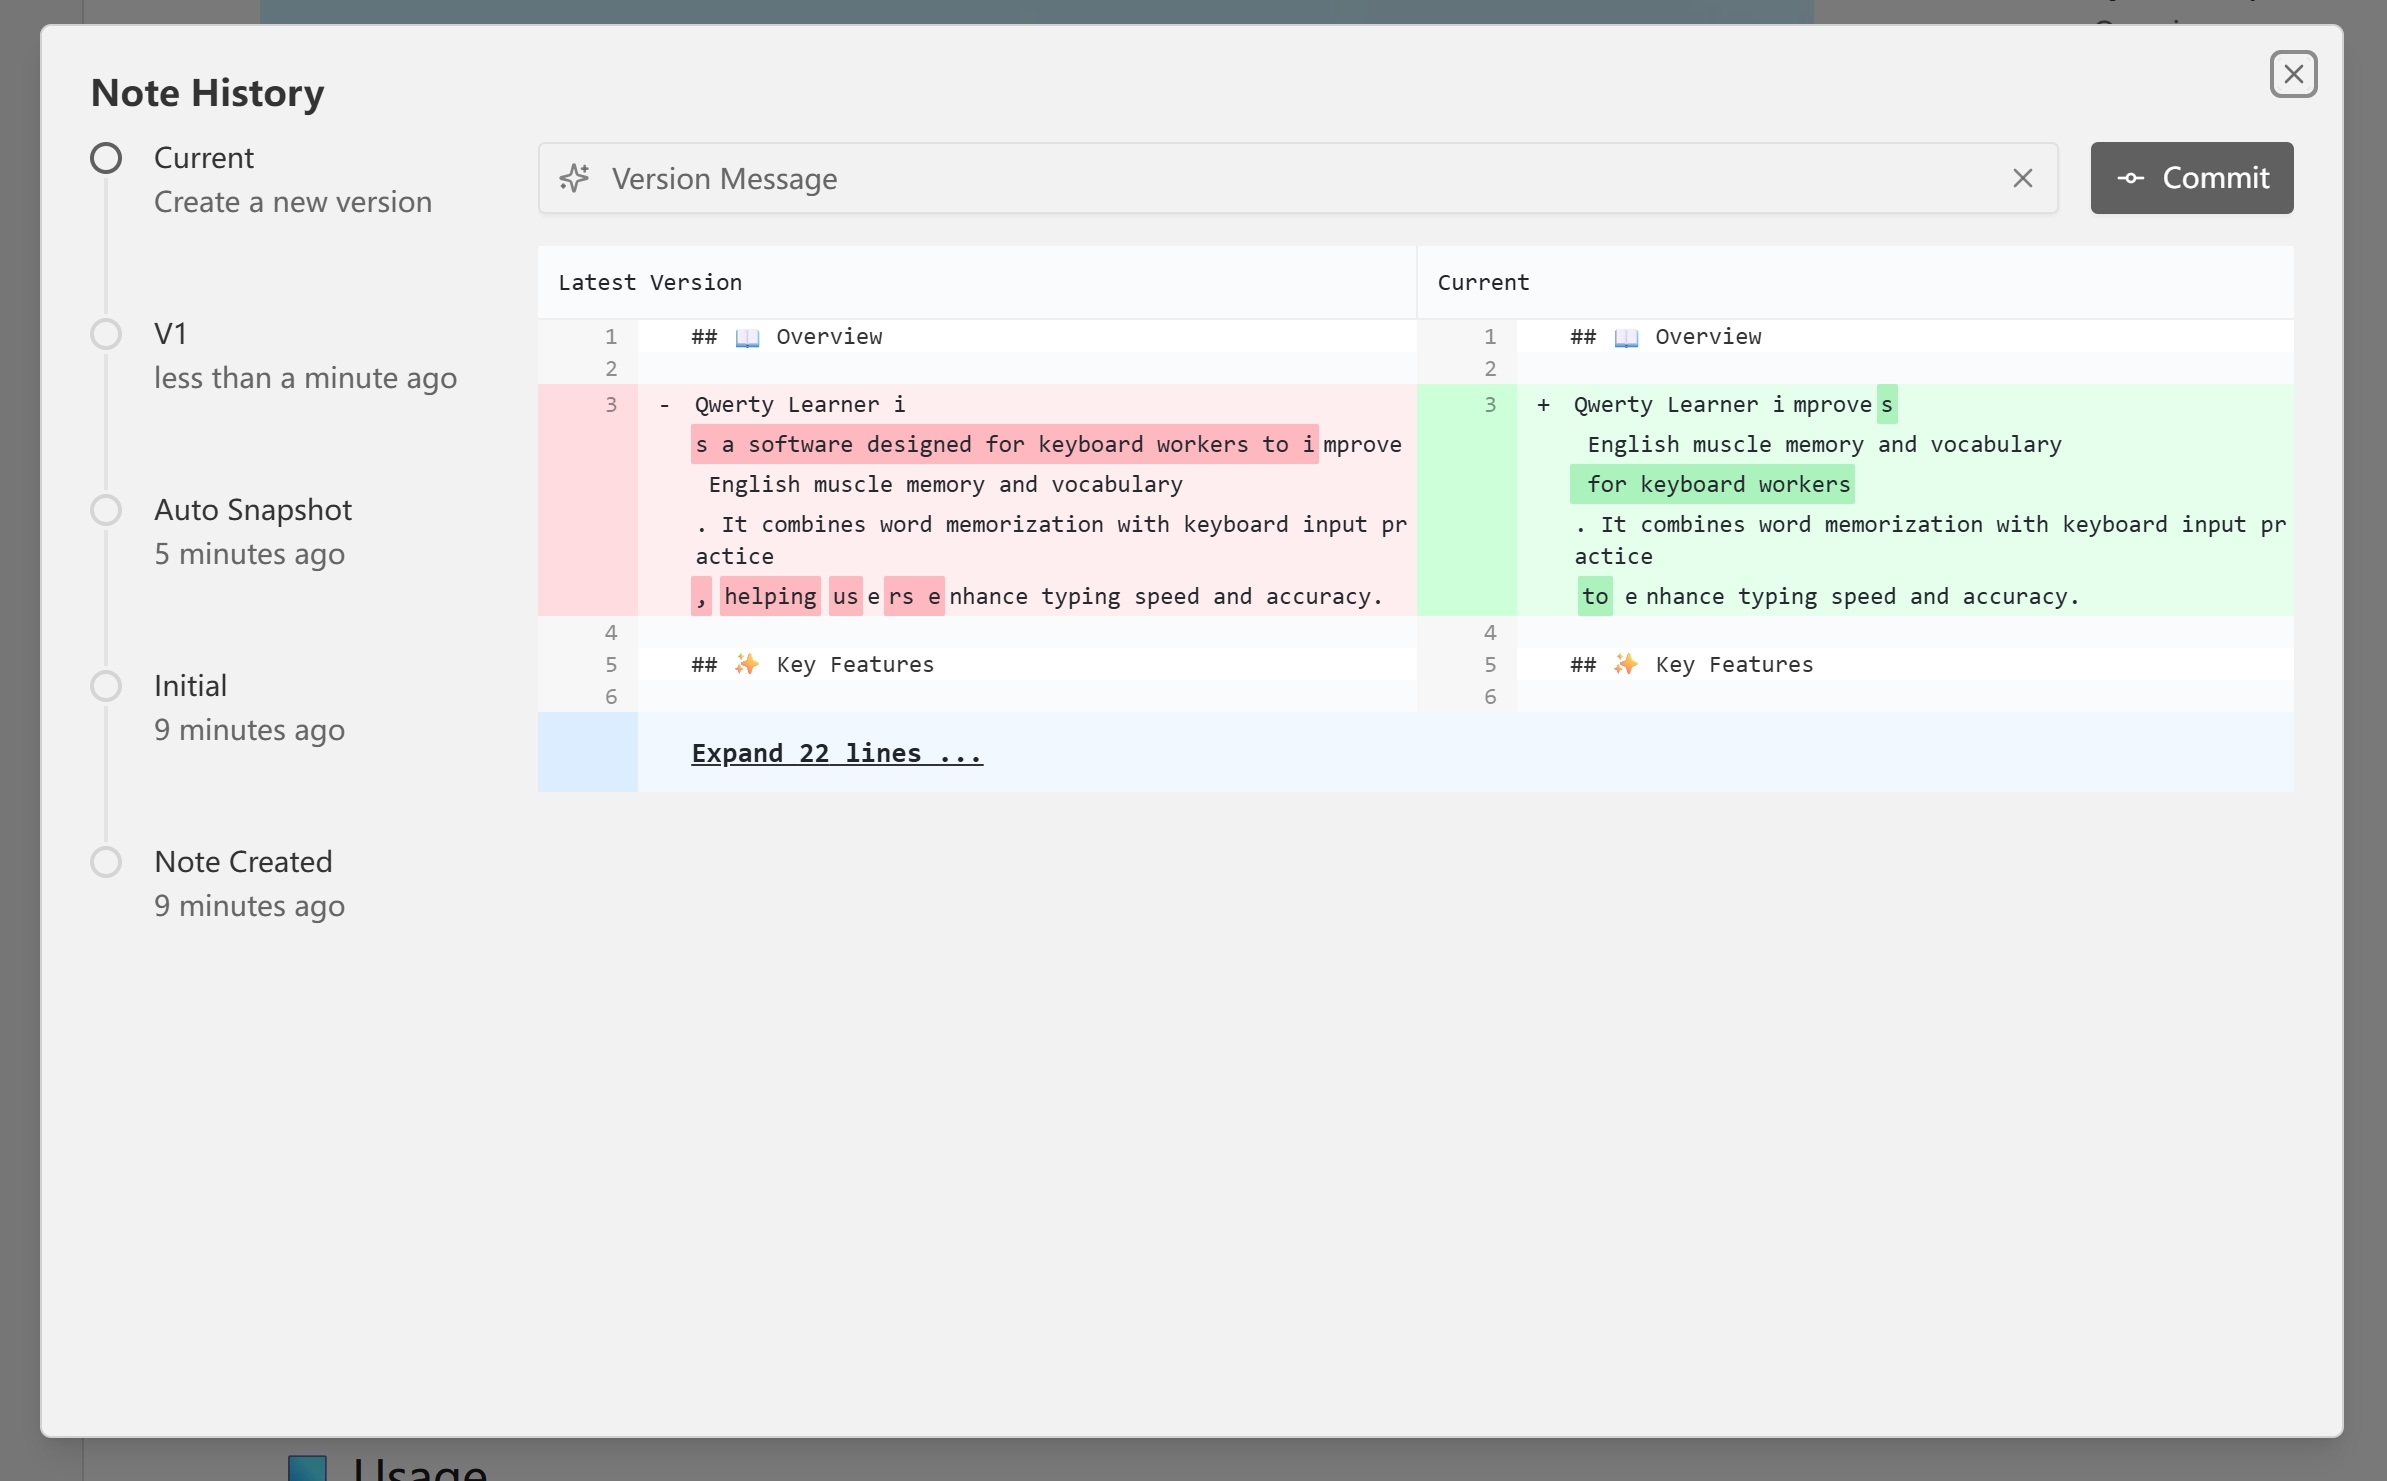
Task: Click the Note History title
Action: pyautogui.click(x=207, y=92)
